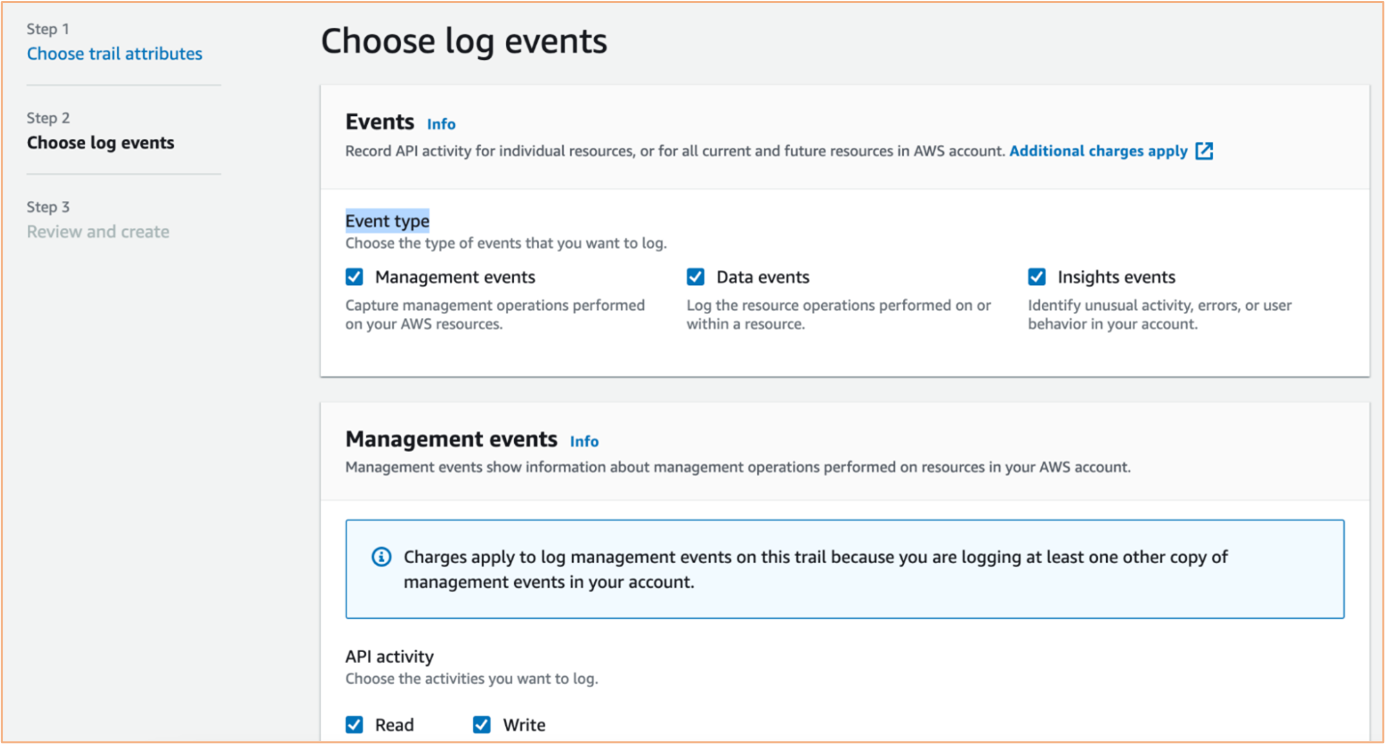Click the 'Step 3' label in sidebar
Screen dimensions: 1385x744
[48, 207]
